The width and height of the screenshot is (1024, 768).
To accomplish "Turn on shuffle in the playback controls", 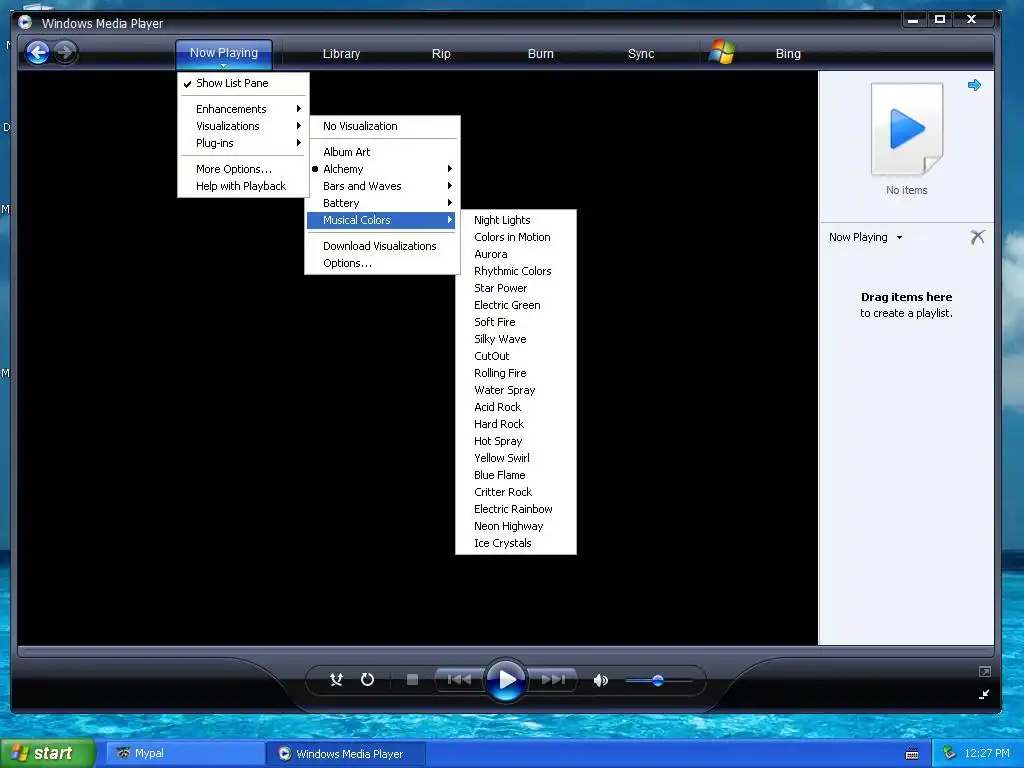I will [336, 680].
